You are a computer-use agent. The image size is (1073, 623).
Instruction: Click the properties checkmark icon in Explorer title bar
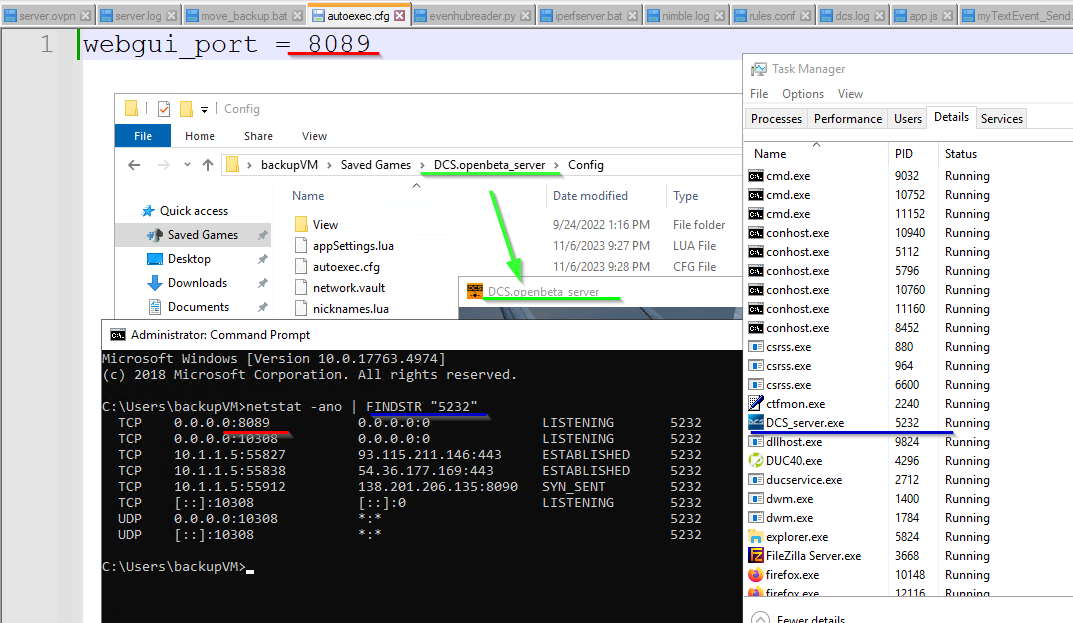[x=164, y=109]
